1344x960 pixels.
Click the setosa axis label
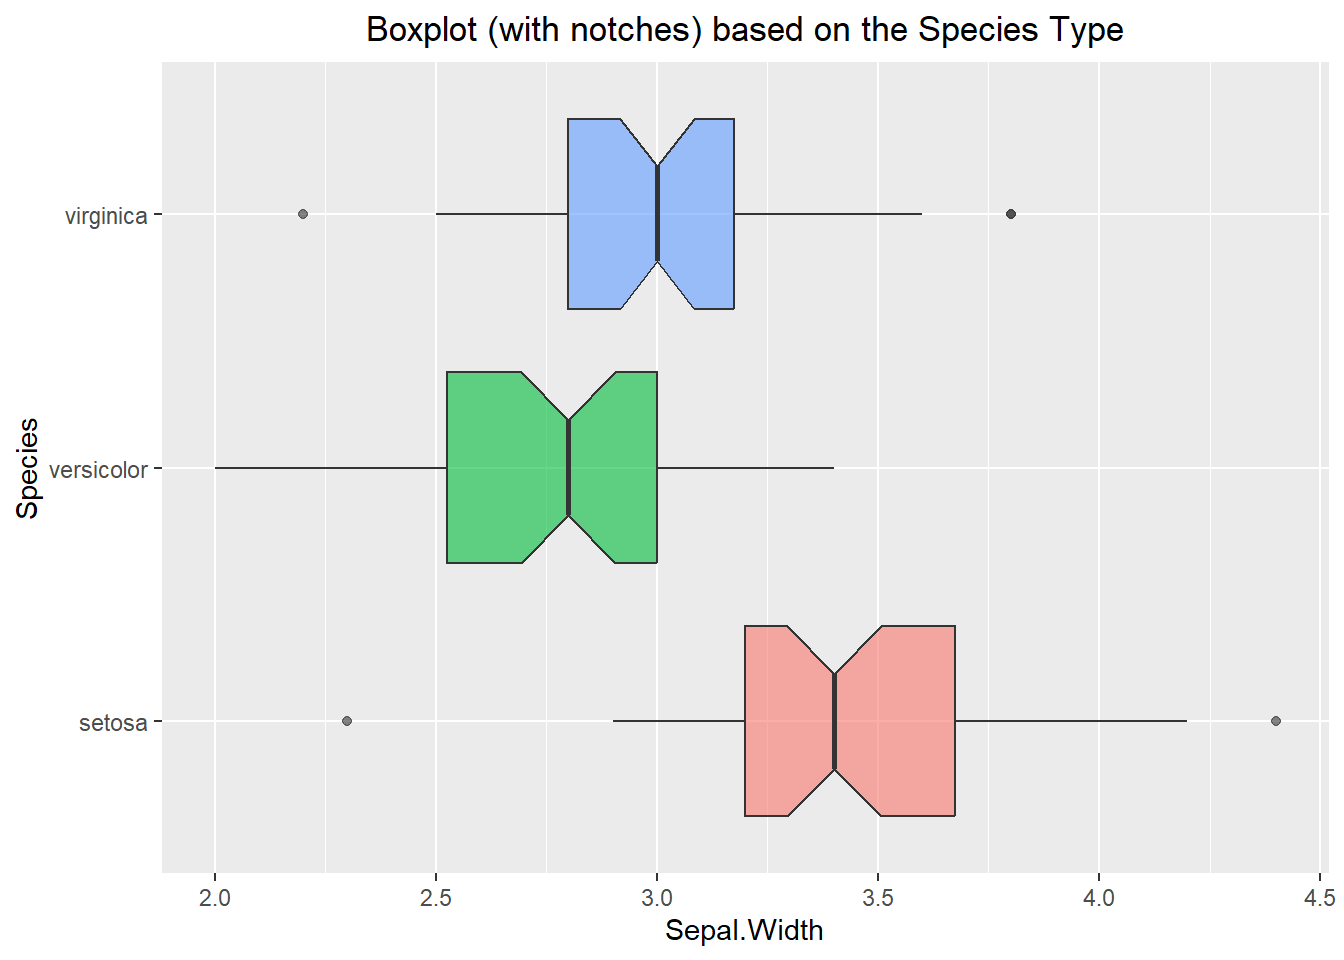point(113,723)
